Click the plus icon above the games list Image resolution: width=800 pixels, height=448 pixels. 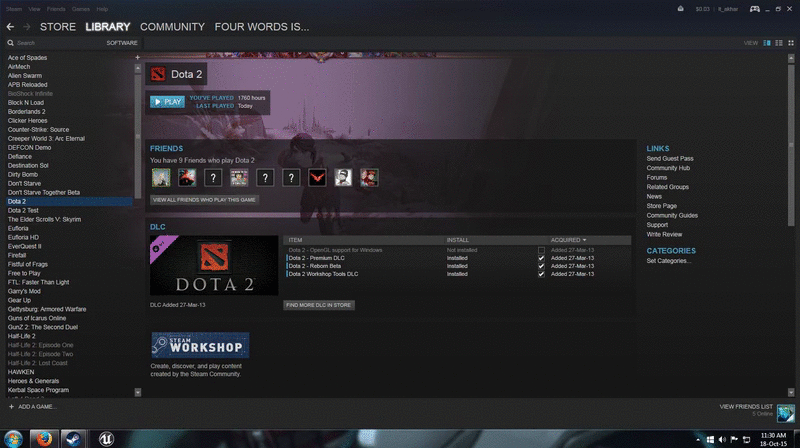(x=137, y=57)
